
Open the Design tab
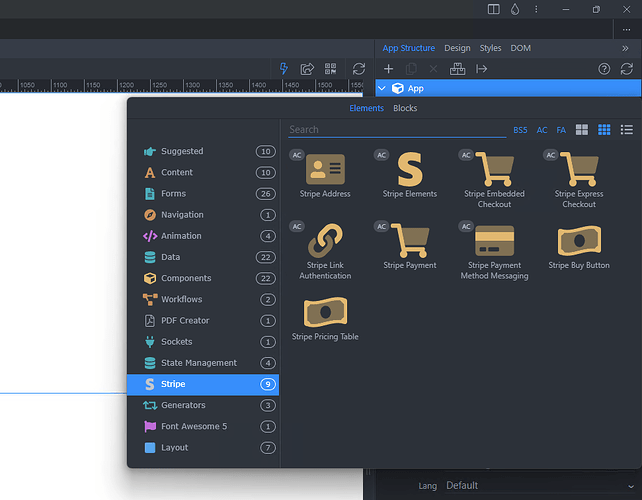[457, 48]
